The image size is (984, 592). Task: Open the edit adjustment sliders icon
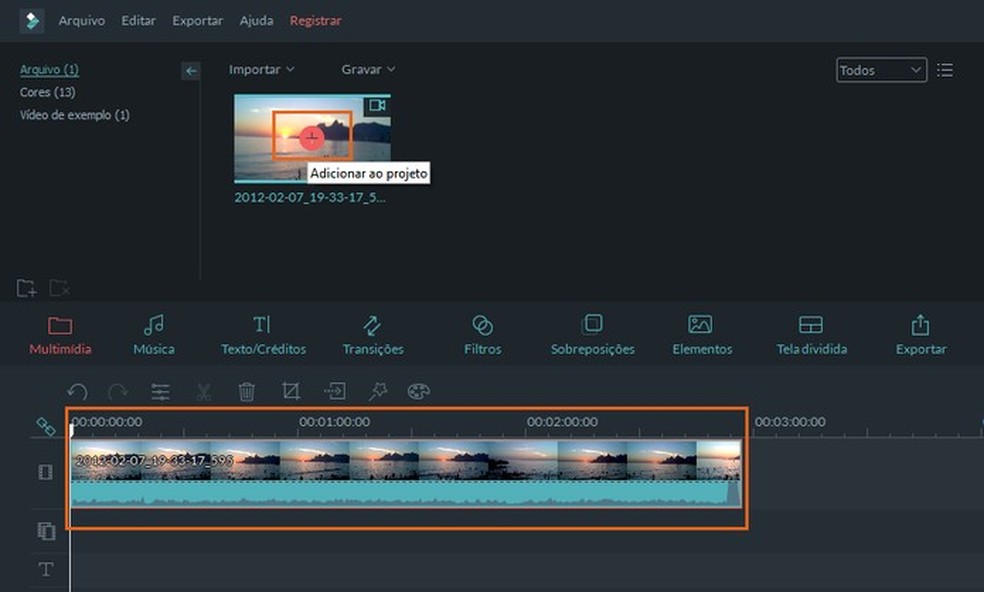(x=160, y=392)
